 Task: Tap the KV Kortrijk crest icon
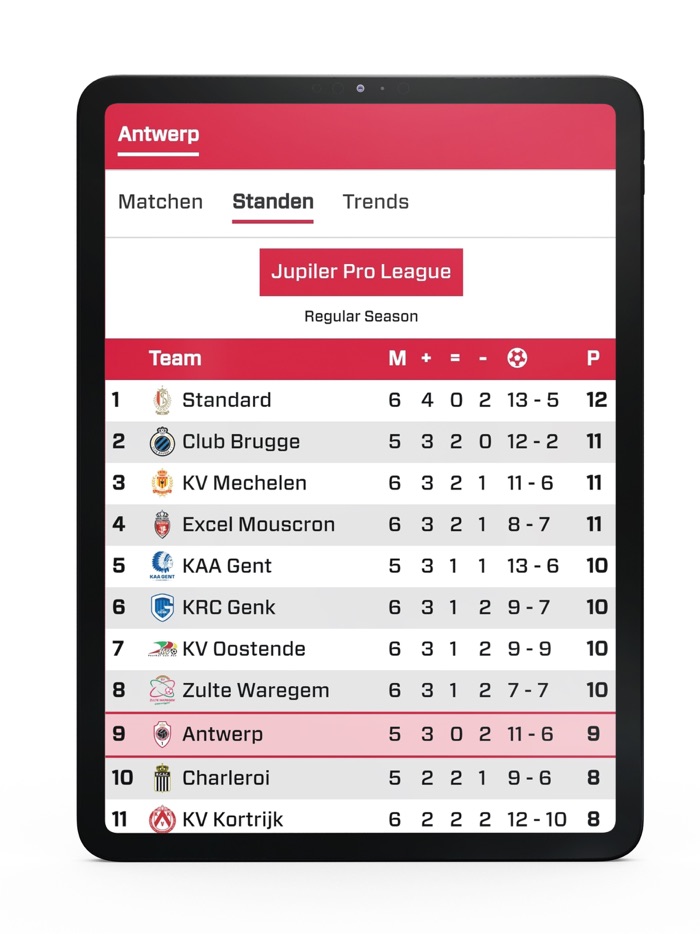tap(162, 819)
